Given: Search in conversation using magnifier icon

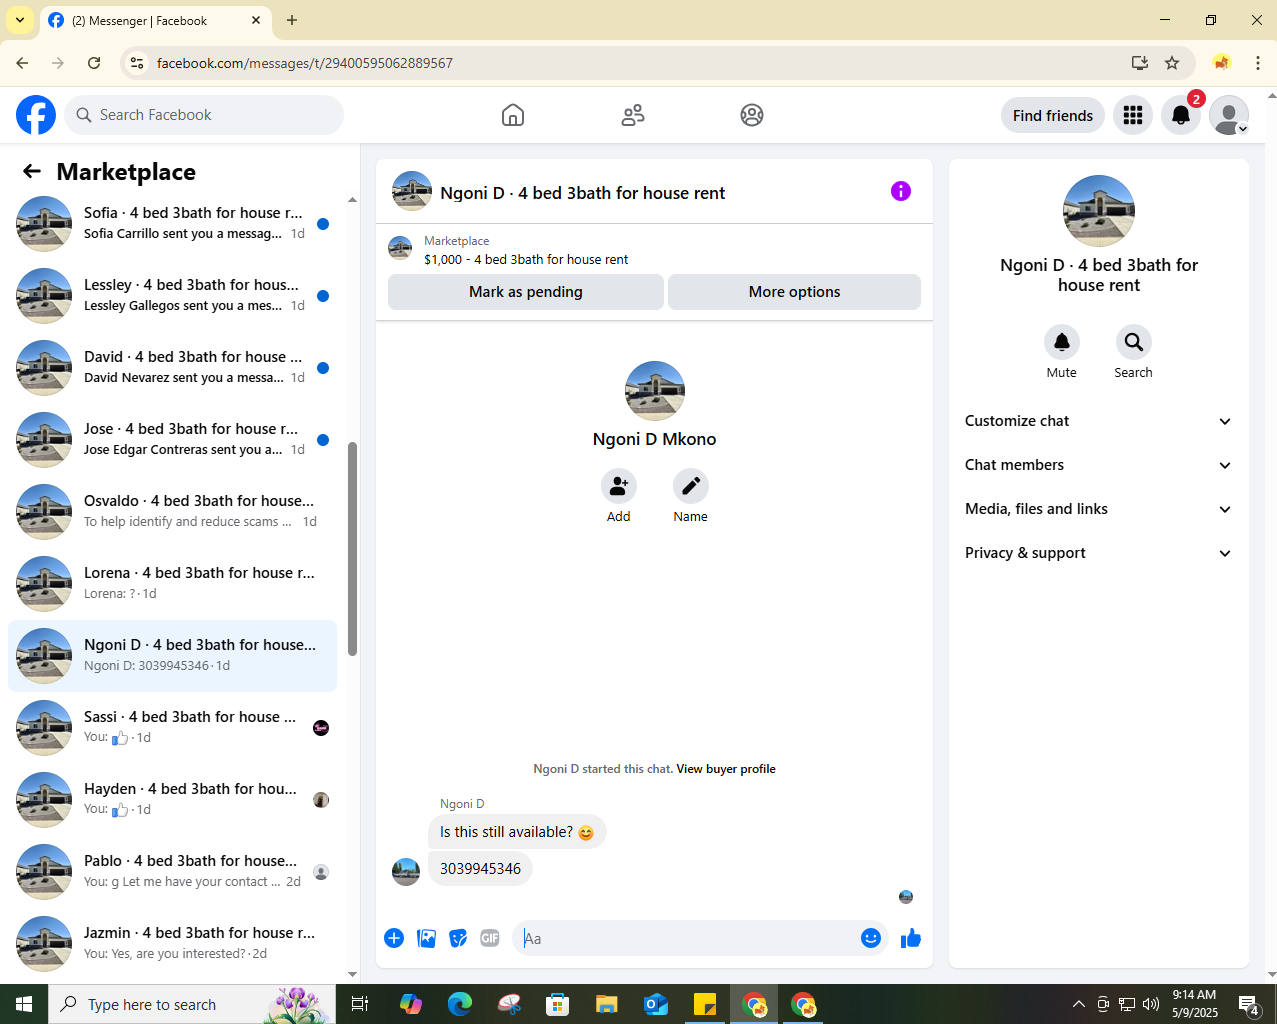Looking at the screenshot, I should [1134, 342].
